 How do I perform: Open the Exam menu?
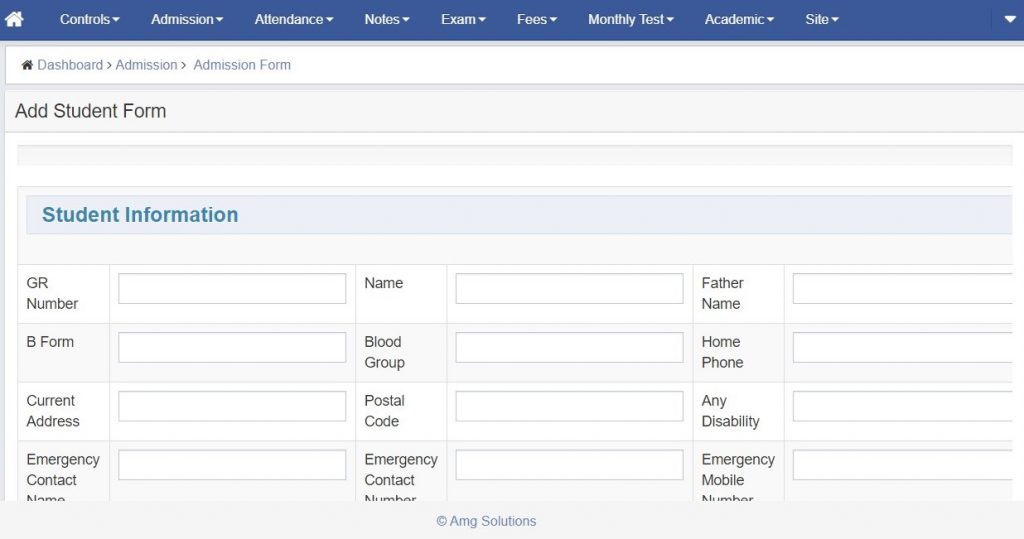(x=463, y=19)
